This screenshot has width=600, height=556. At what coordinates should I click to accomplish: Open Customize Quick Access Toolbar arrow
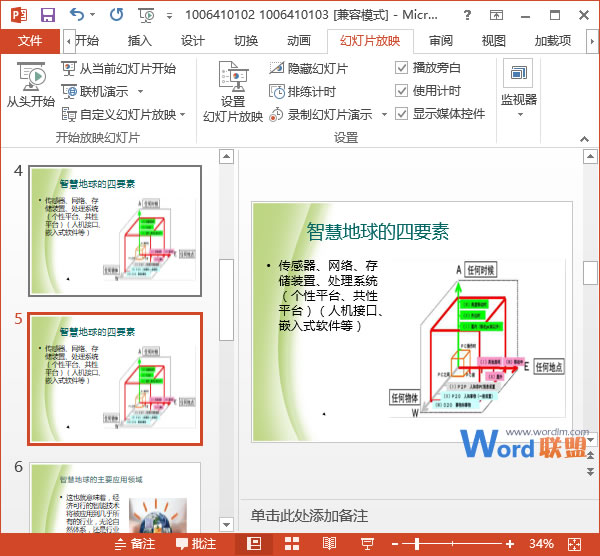coord(169,16)
